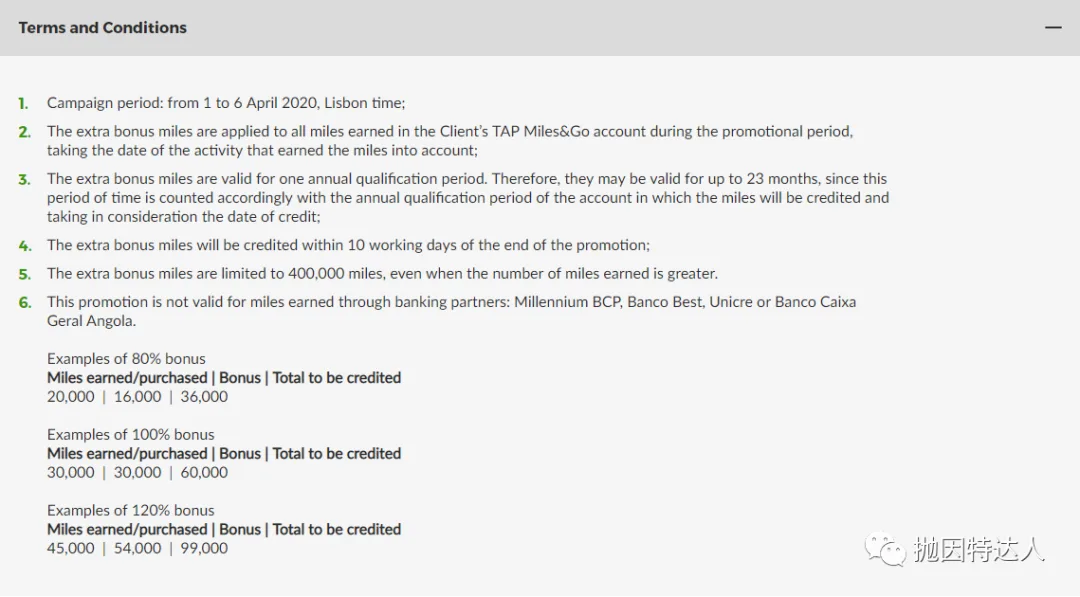Click the WeChat watermark logo icon
Screen dimensions: 1080x597
[x=885, y=549]
